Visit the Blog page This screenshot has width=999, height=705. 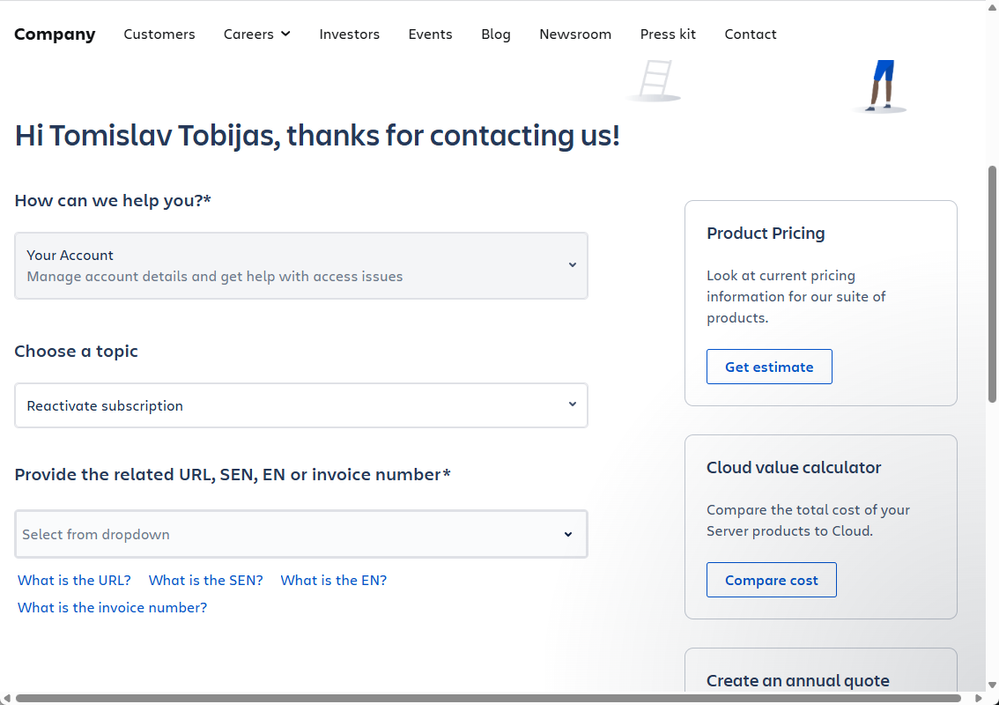(496, 34)
